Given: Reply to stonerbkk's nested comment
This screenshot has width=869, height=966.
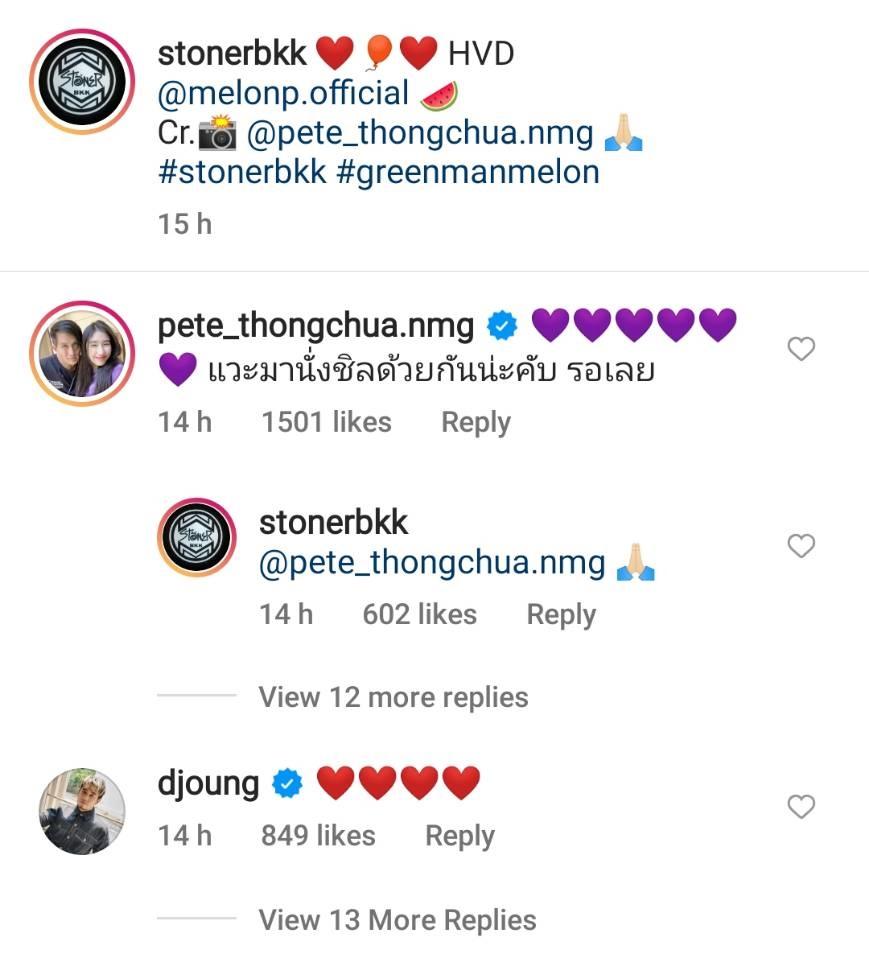Looking at the screenshot, I should tap(561, 614).
